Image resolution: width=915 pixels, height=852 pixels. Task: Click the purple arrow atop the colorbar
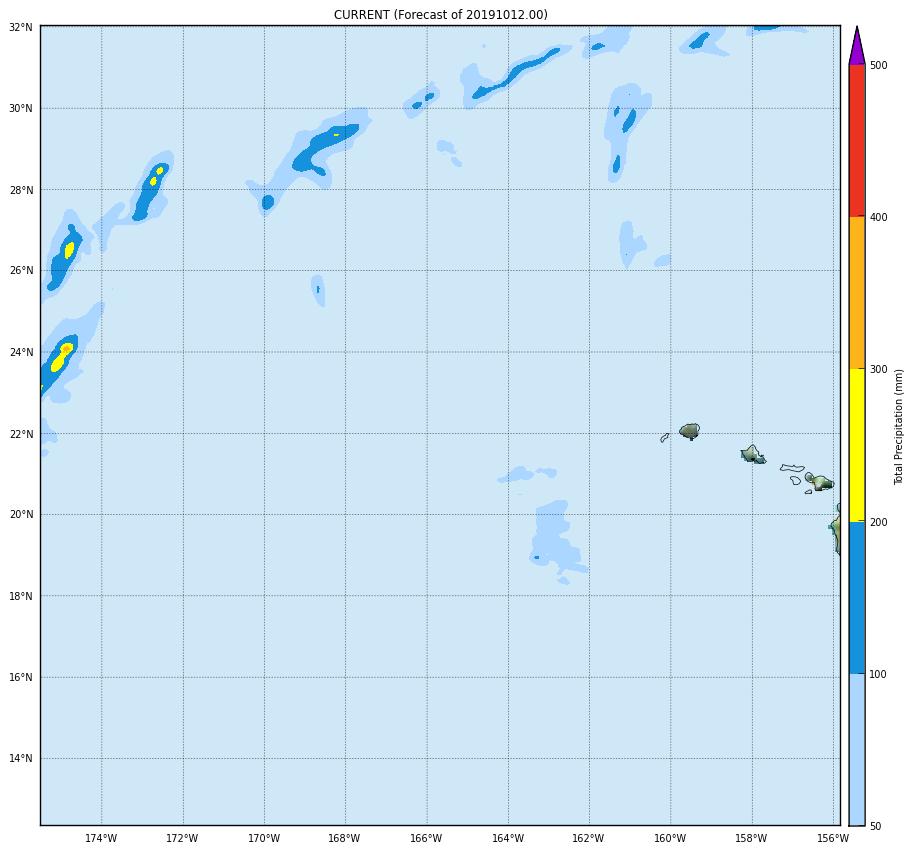click(856, 48)
